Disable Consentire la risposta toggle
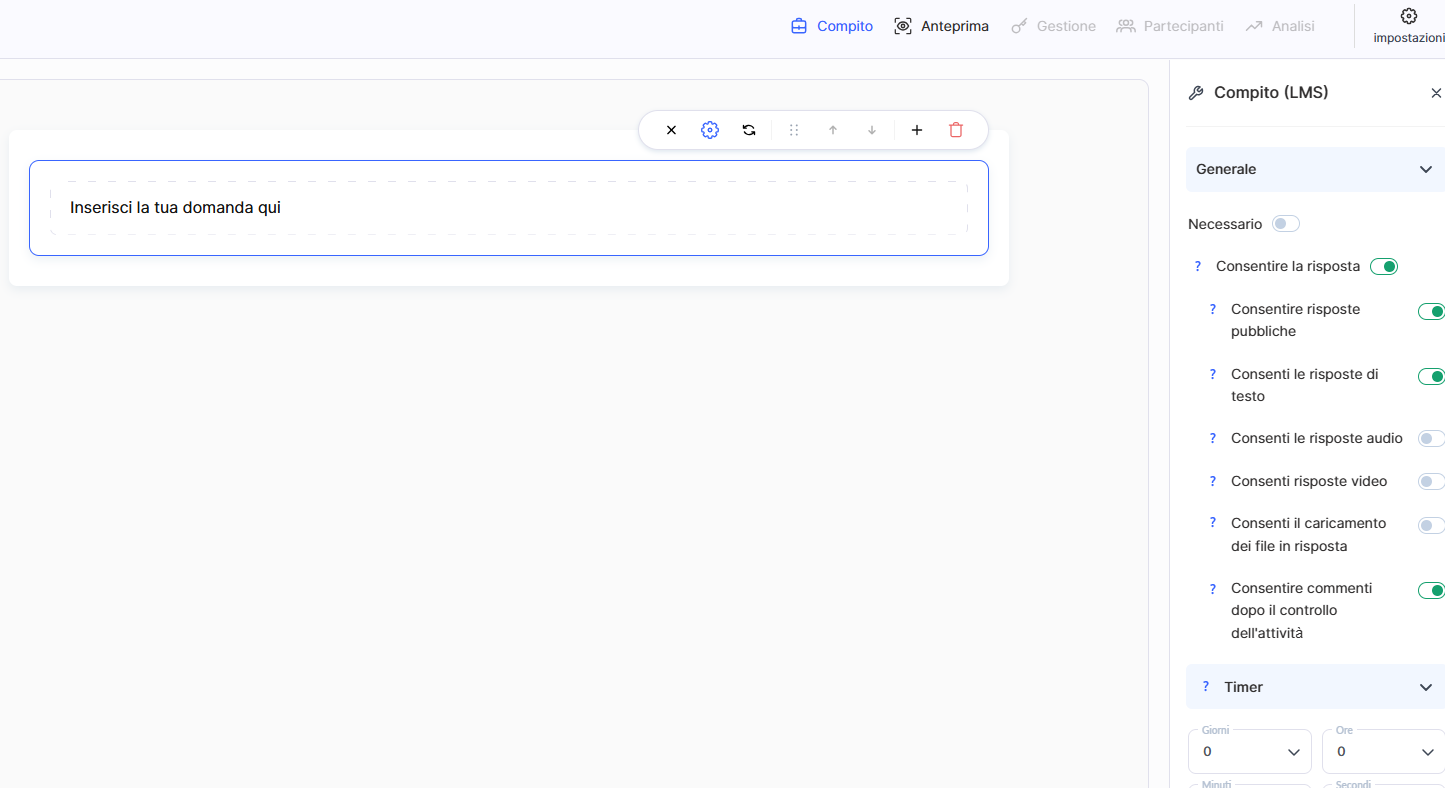This screenshot has height=788, width=1445. [1383, 266]
